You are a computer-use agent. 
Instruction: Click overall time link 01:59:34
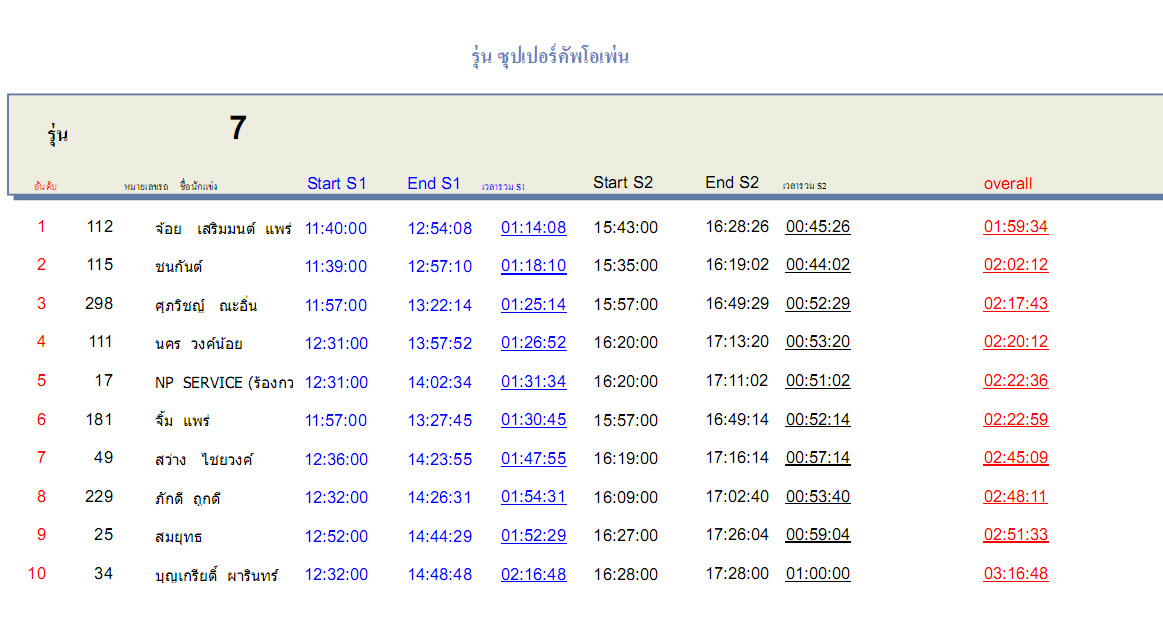tap(1015, 227)
